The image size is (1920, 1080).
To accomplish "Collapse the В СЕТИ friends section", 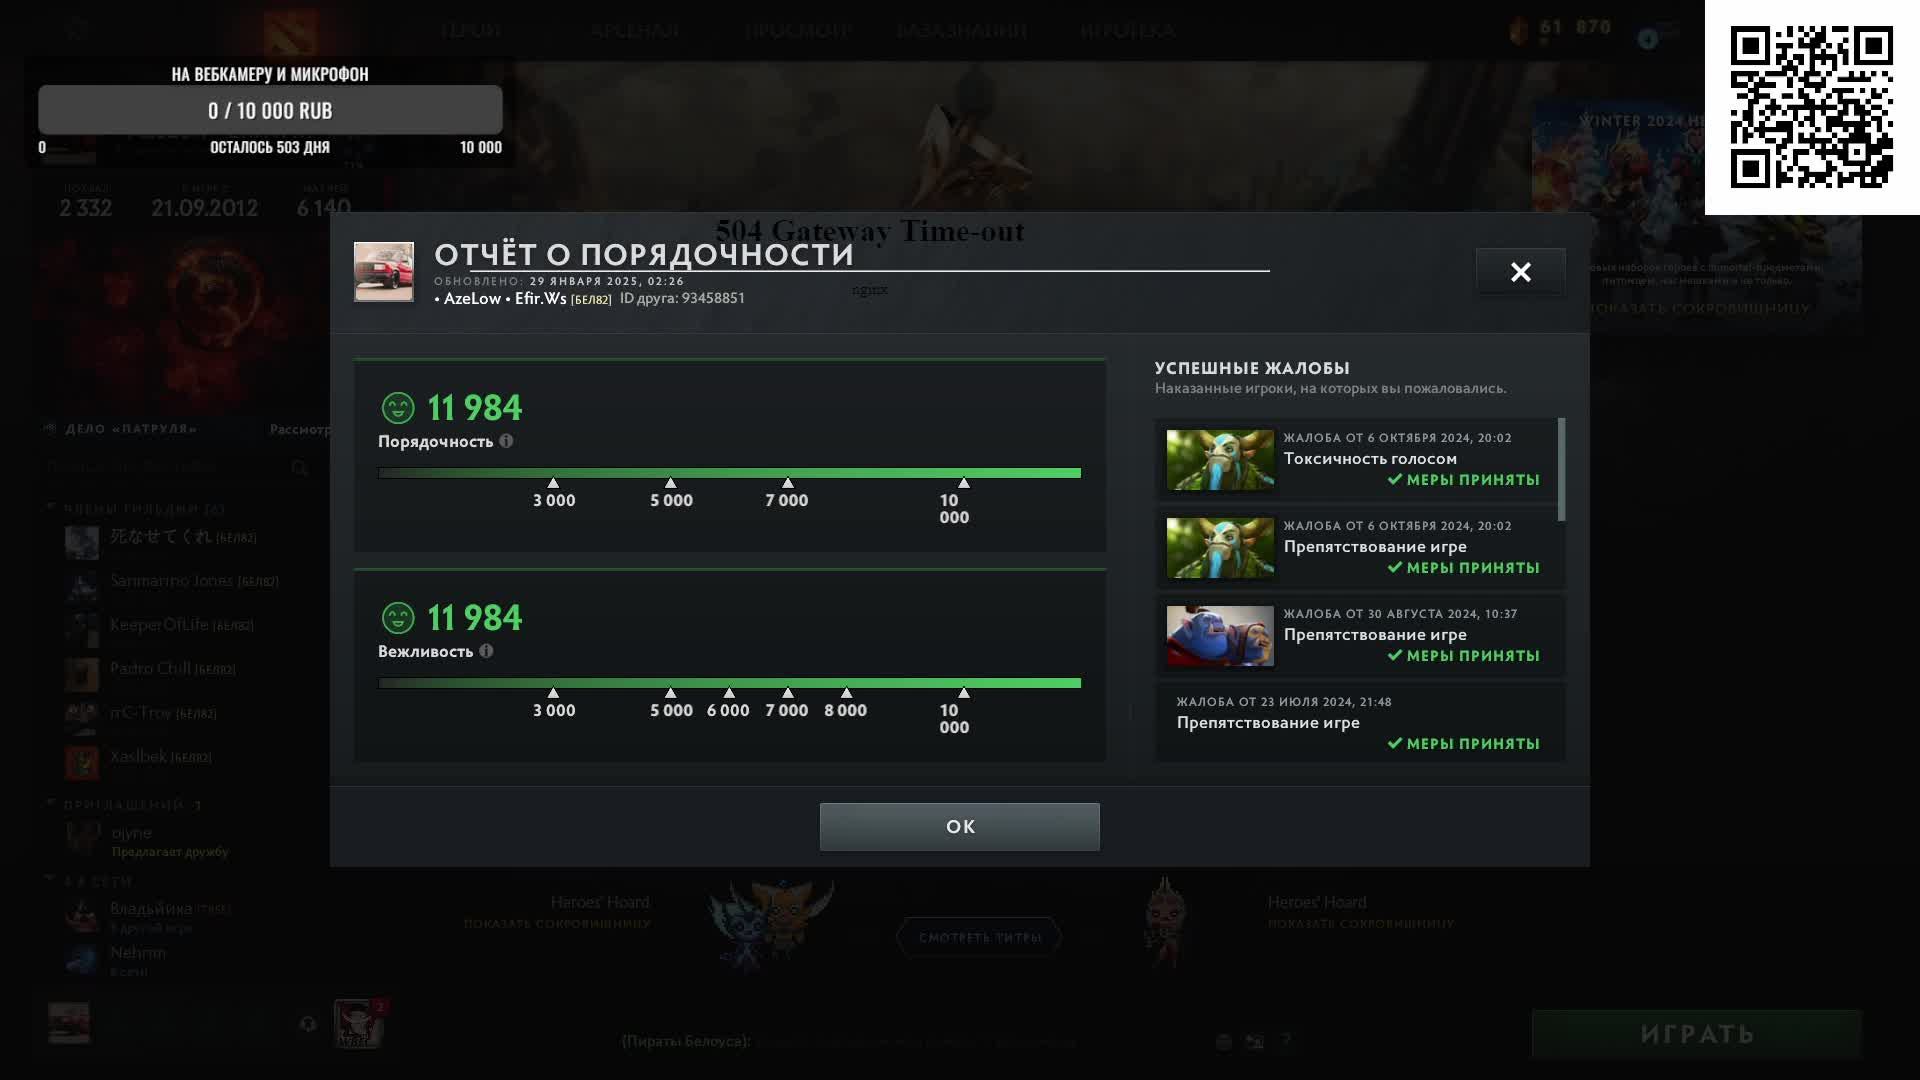I will point(50,880).
